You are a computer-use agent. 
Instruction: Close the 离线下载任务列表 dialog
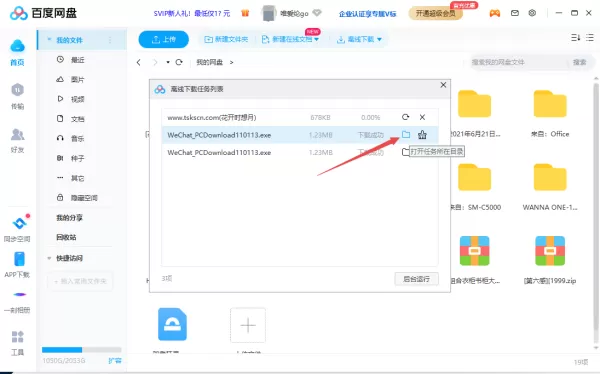[443, 85]
